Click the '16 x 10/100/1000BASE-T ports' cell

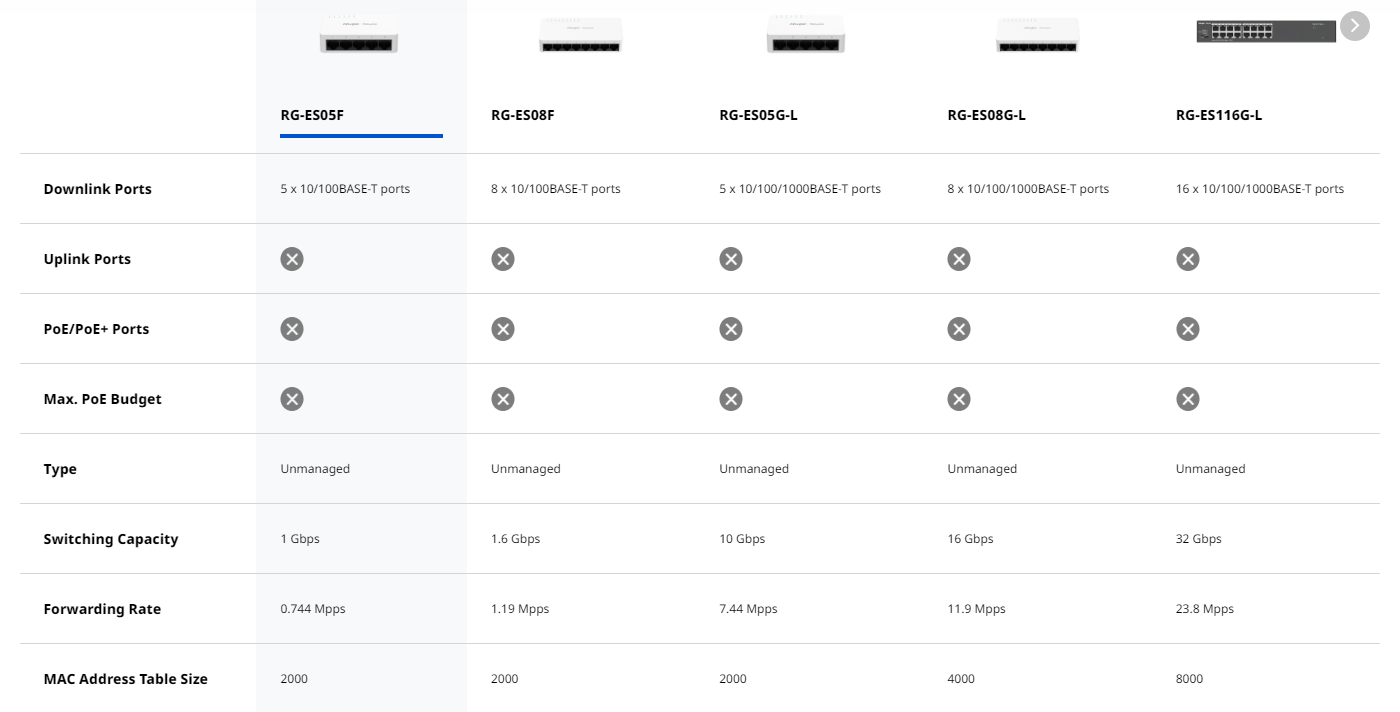(x=1260, y=189)
